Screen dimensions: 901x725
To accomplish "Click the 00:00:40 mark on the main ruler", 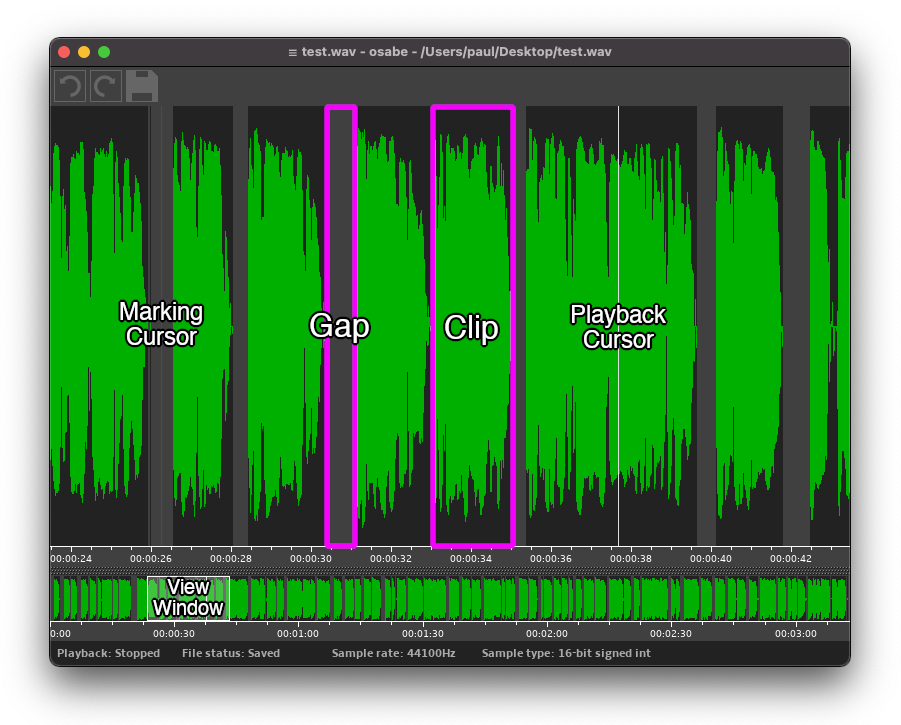I will tap(711, 558).
